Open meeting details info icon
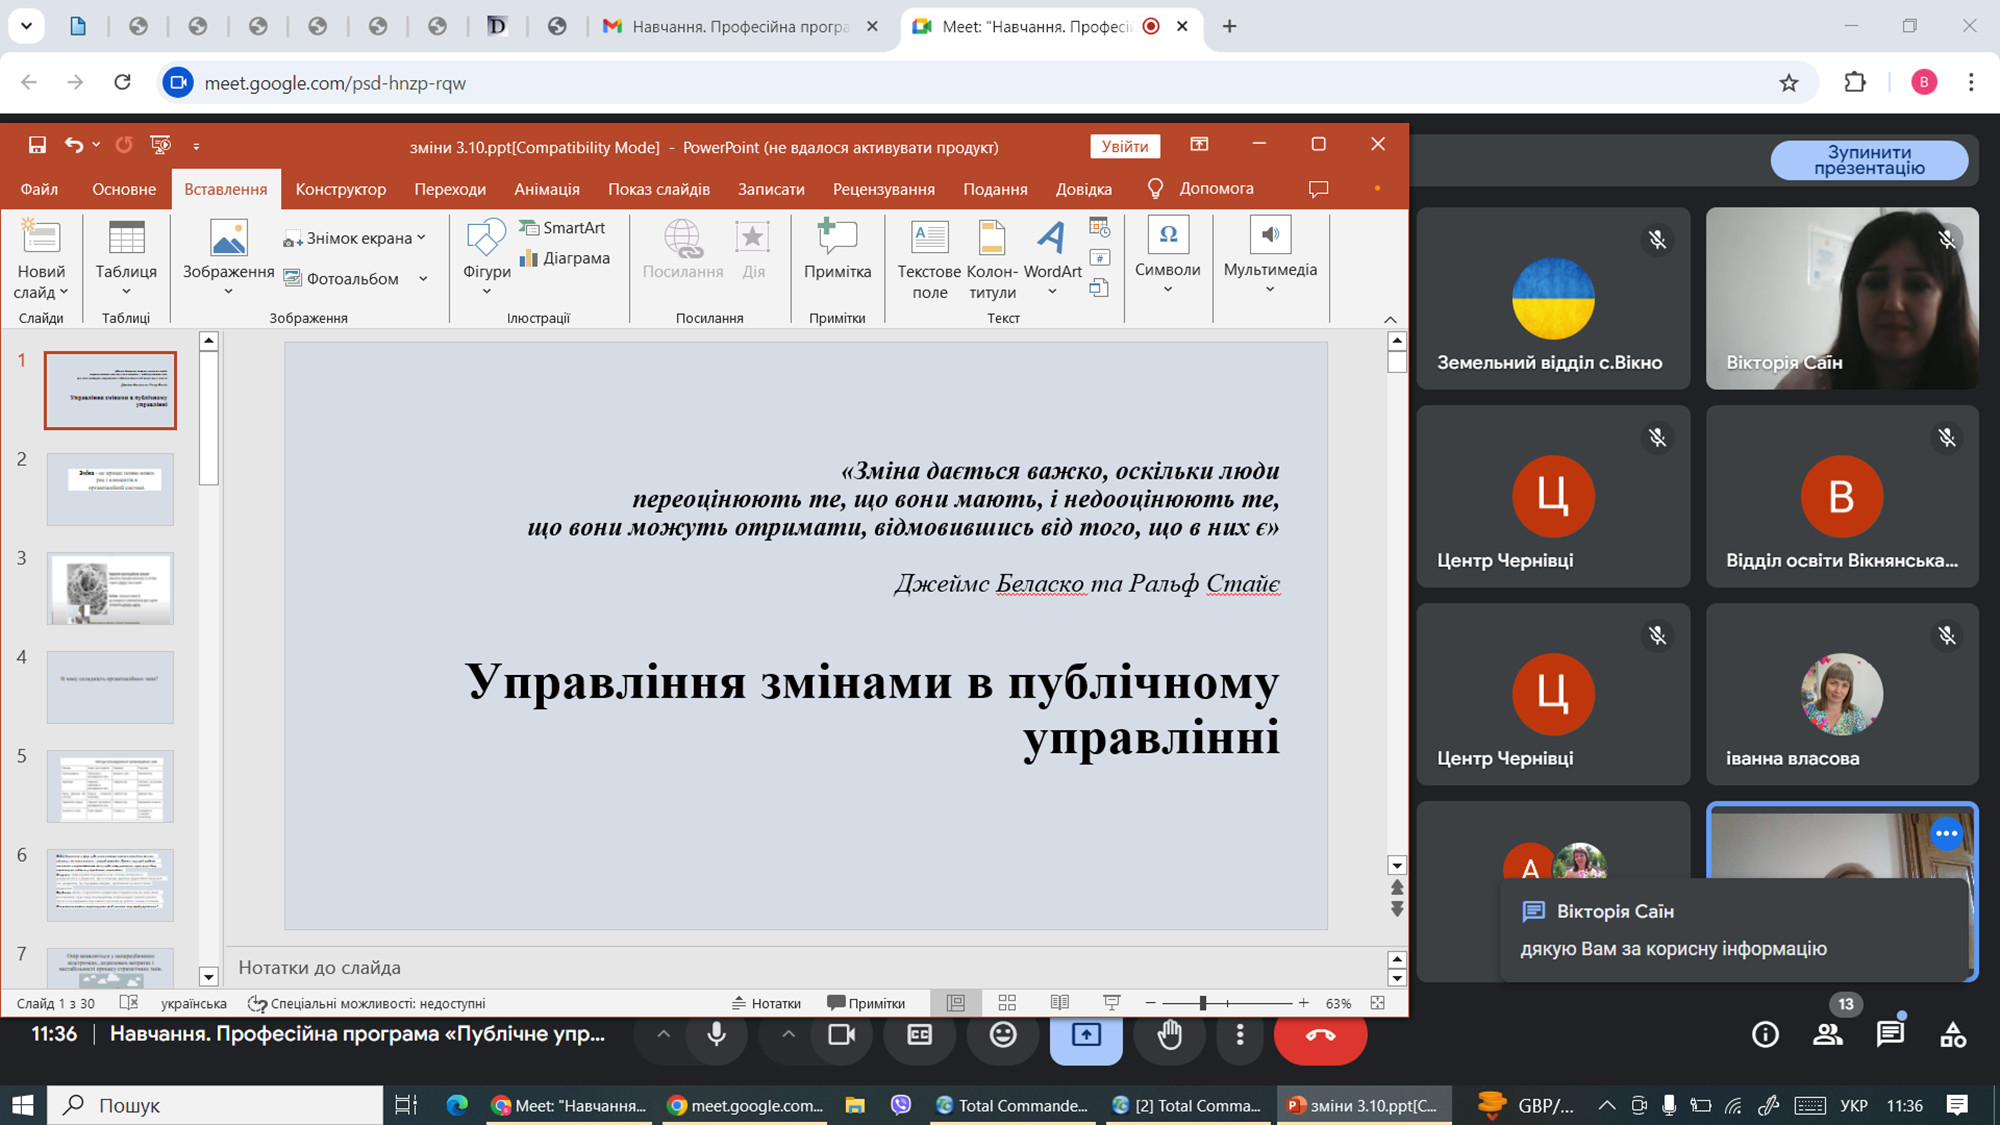This screenshot has width=2000, height=1125. point(1765,1035)
